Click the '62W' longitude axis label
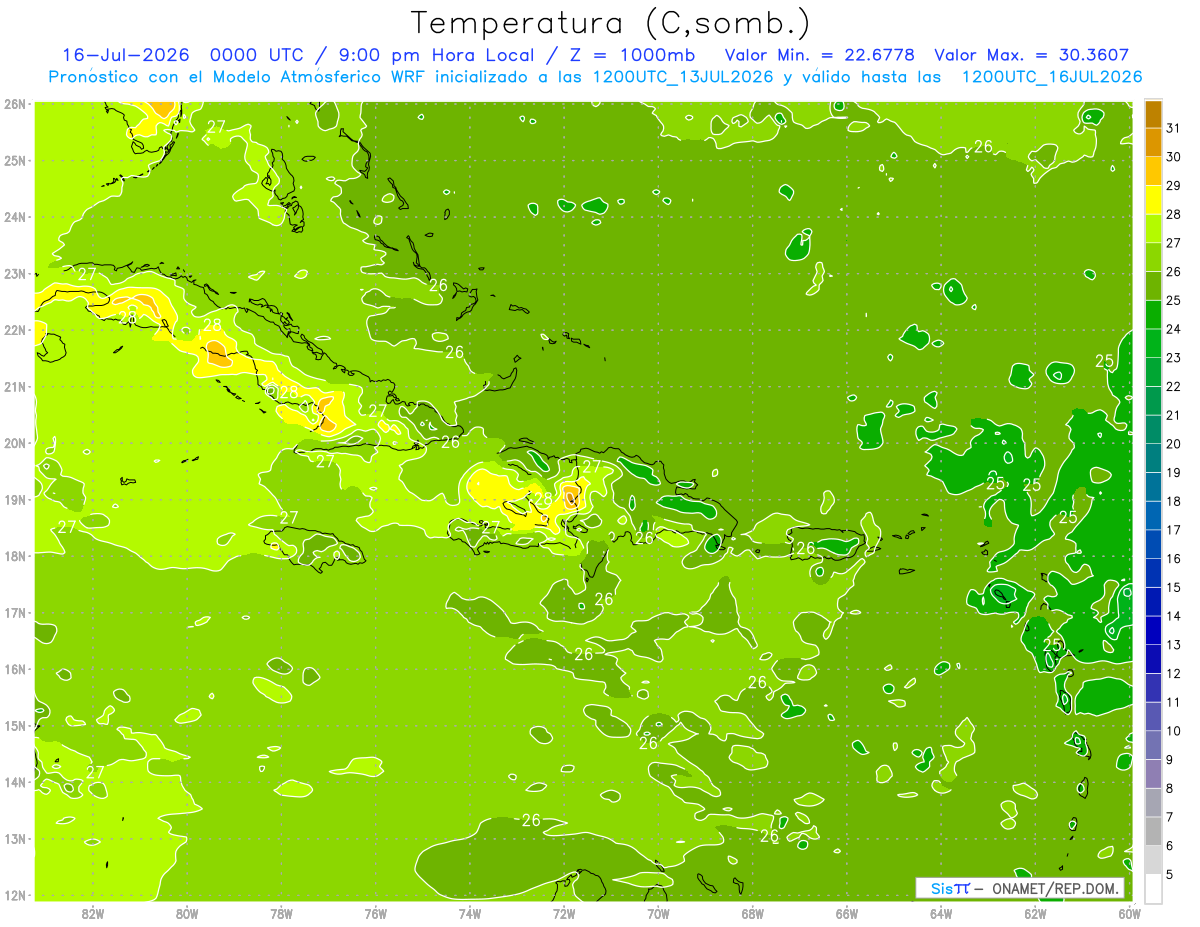This screenshot has height=927, width=1200. click(x=1035, y=913)
